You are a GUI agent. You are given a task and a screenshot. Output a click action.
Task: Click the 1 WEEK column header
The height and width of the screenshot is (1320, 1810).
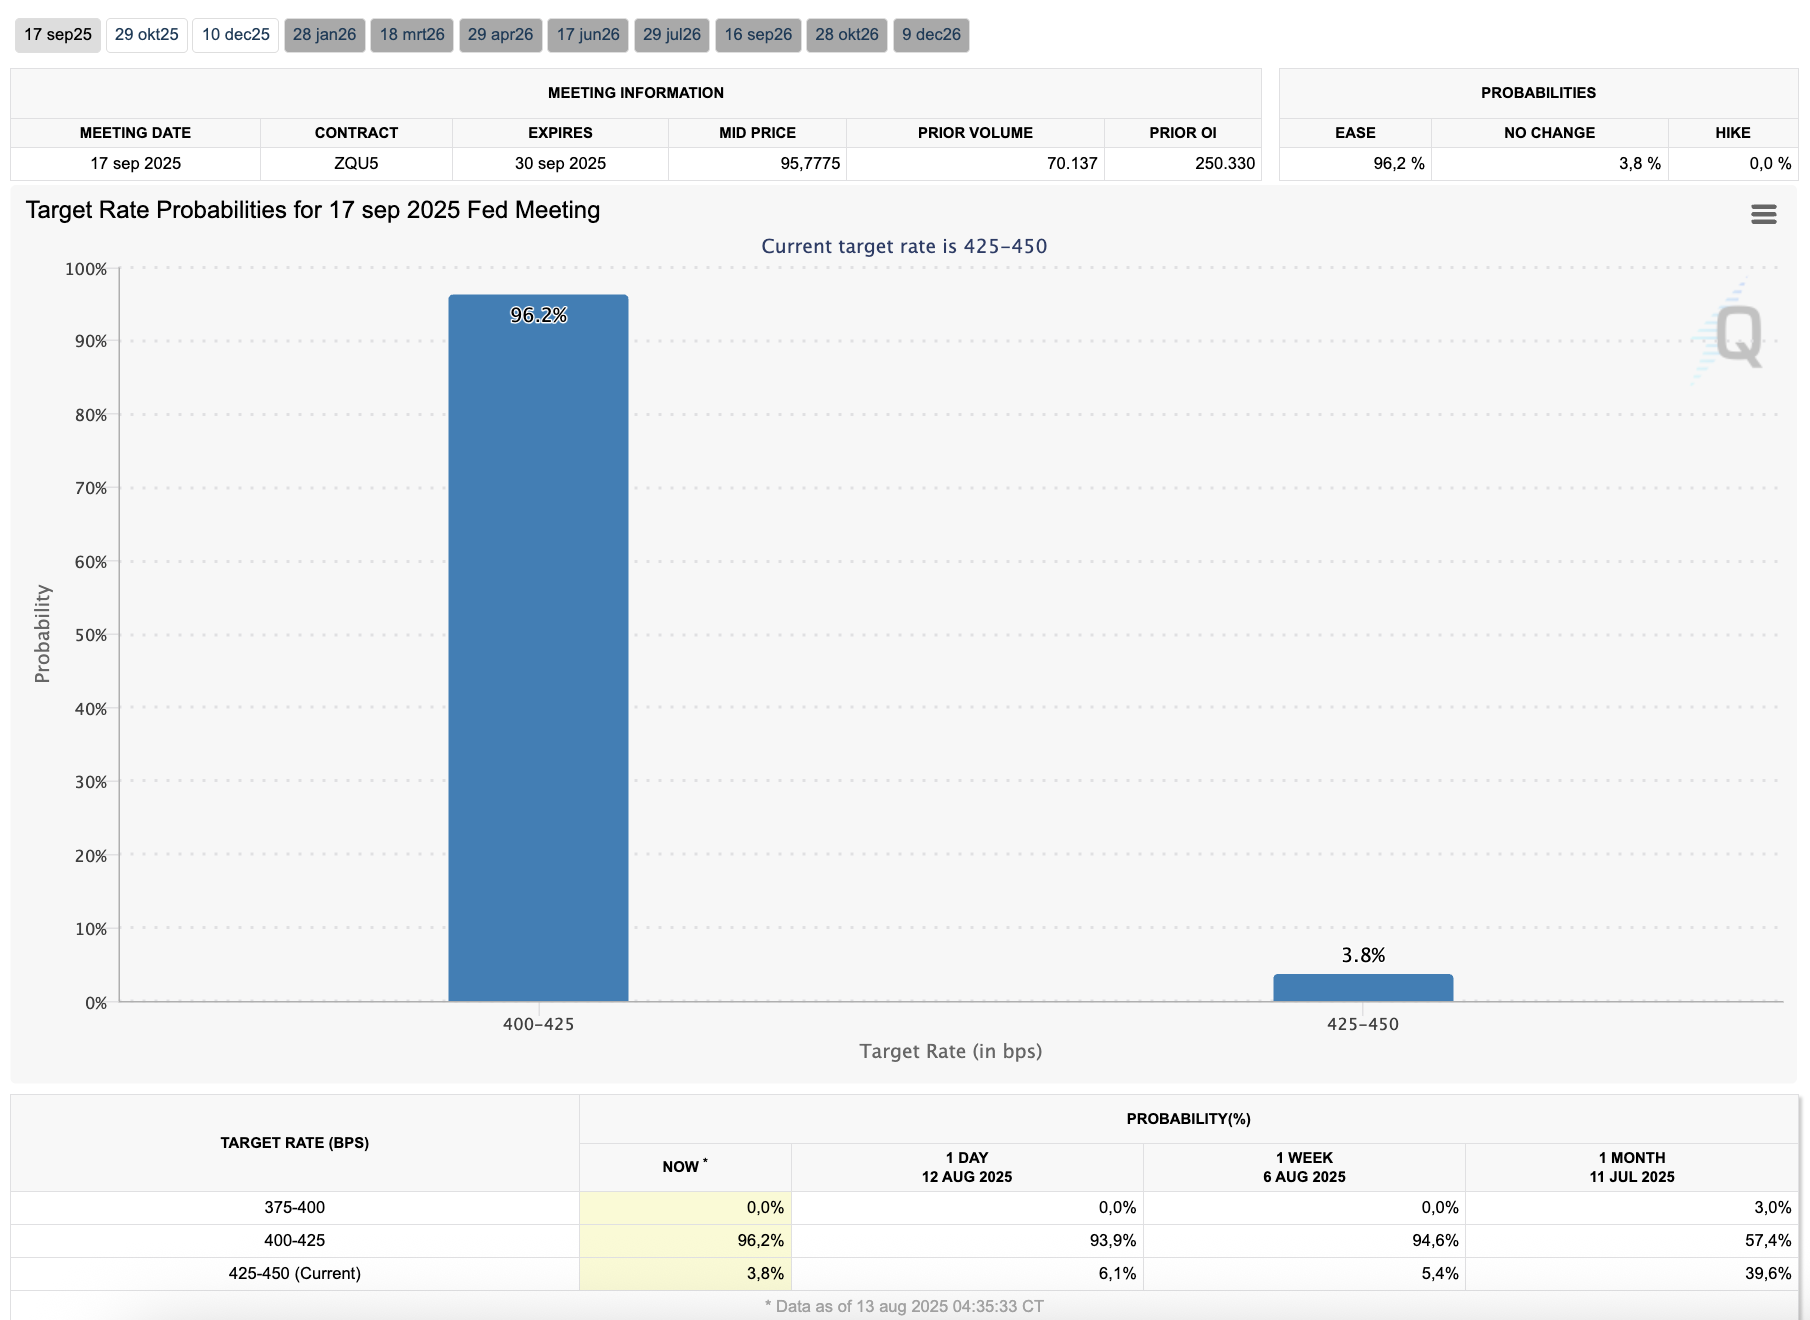point(1304,1167)
